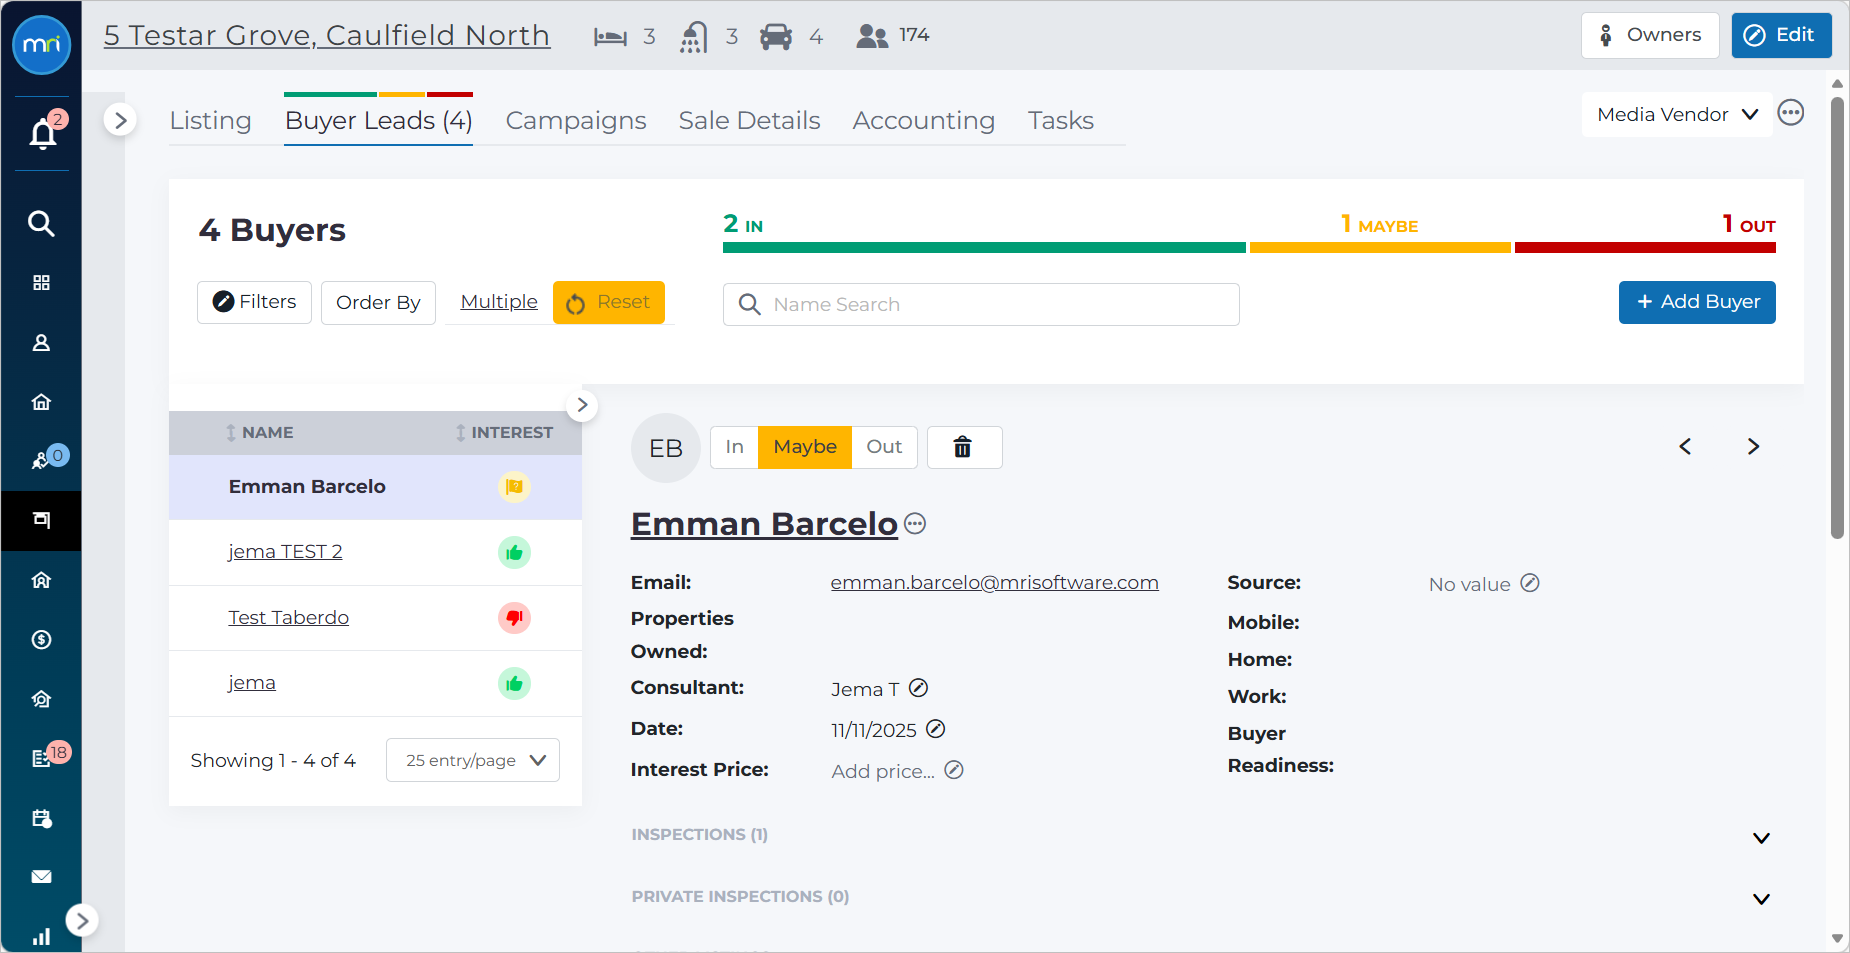Set buyer interest to Maybe
Viewport: 1850px width, 953px height.
(x=805, y=447)
